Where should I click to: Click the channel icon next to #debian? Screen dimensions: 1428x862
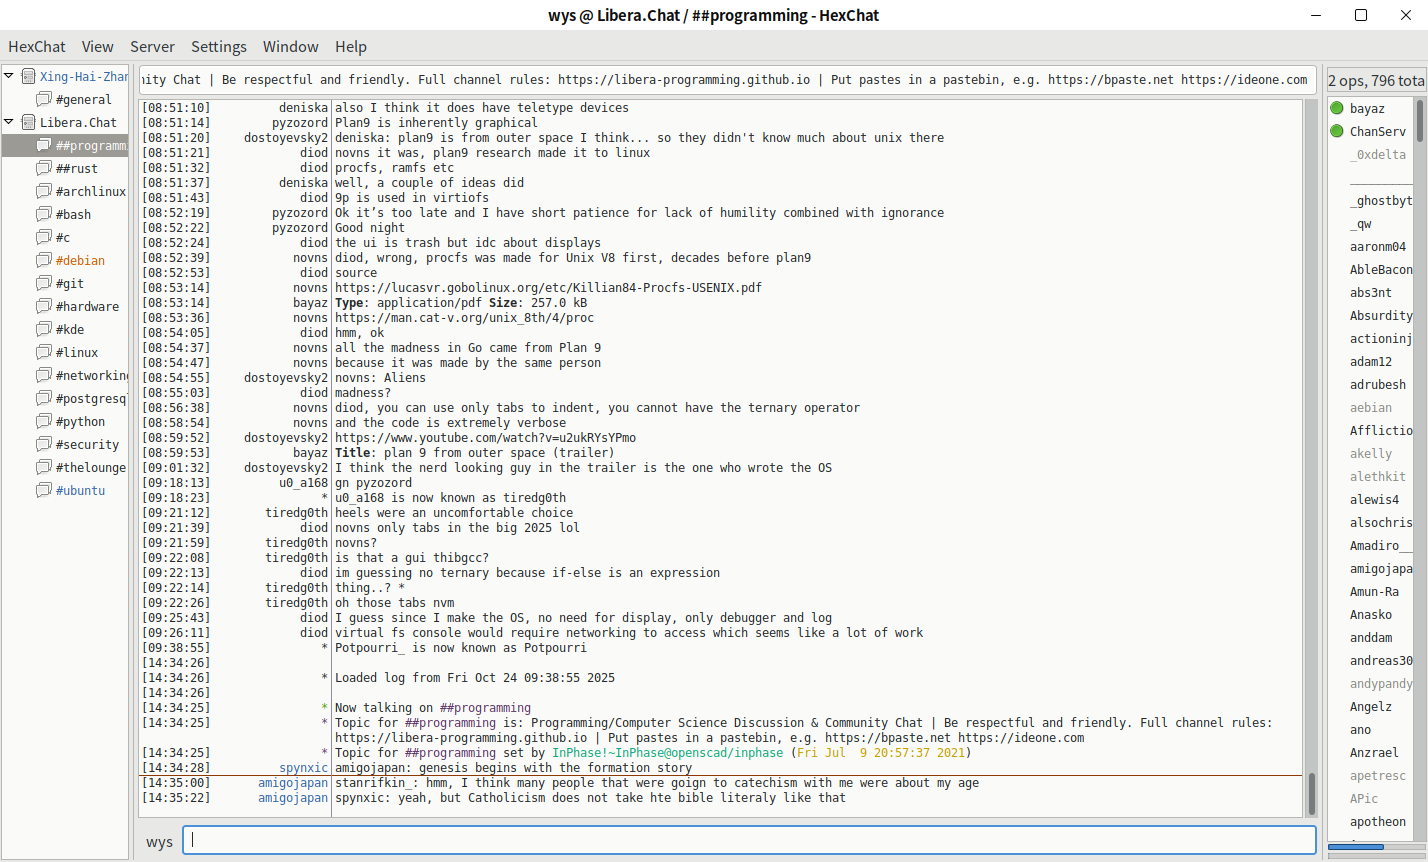44,260
